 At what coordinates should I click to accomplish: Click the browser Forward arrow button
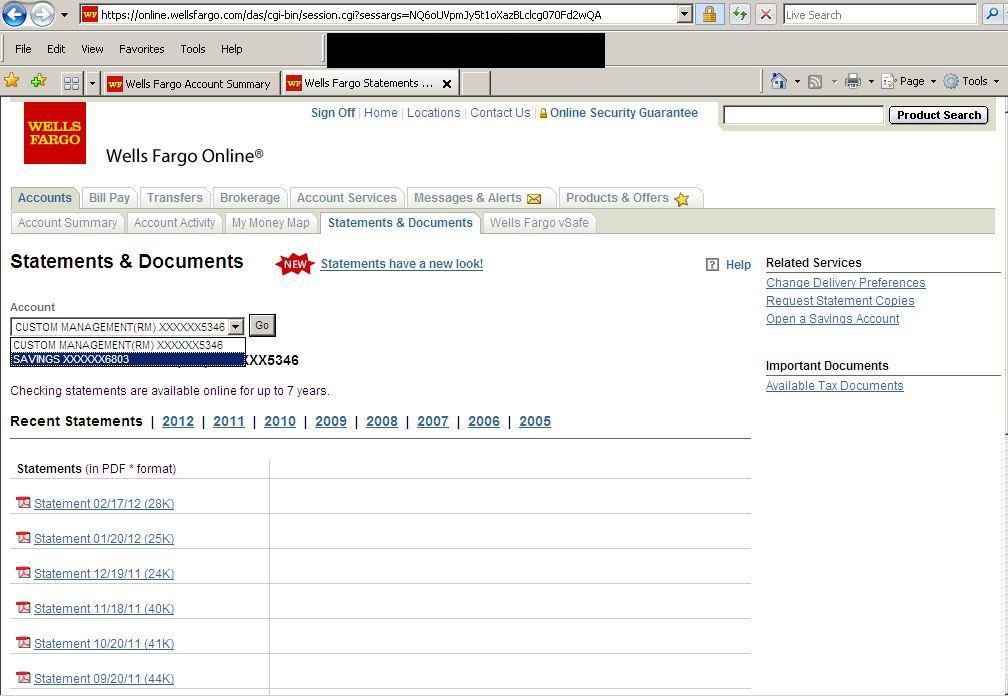tap(42, 14)
